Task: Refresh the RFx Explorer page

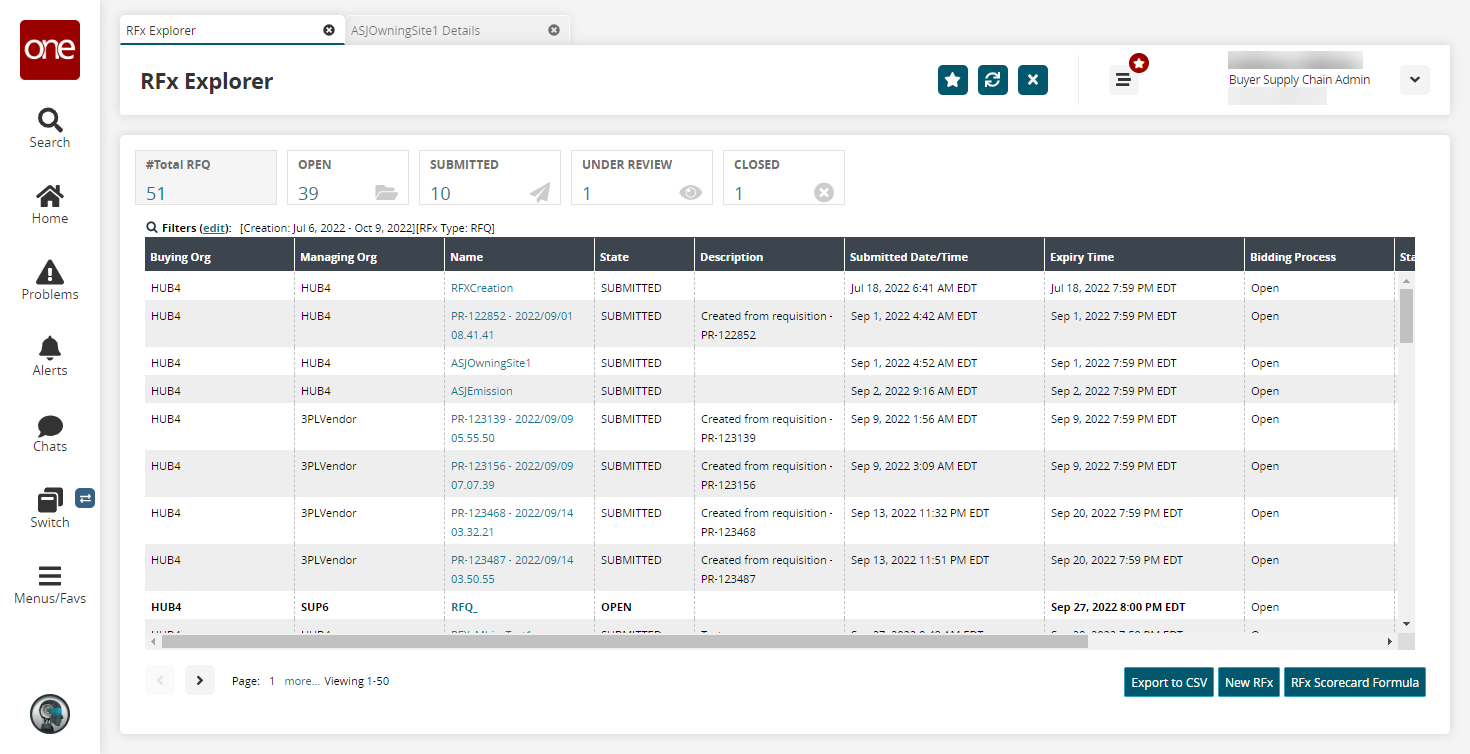Action: 992,80
